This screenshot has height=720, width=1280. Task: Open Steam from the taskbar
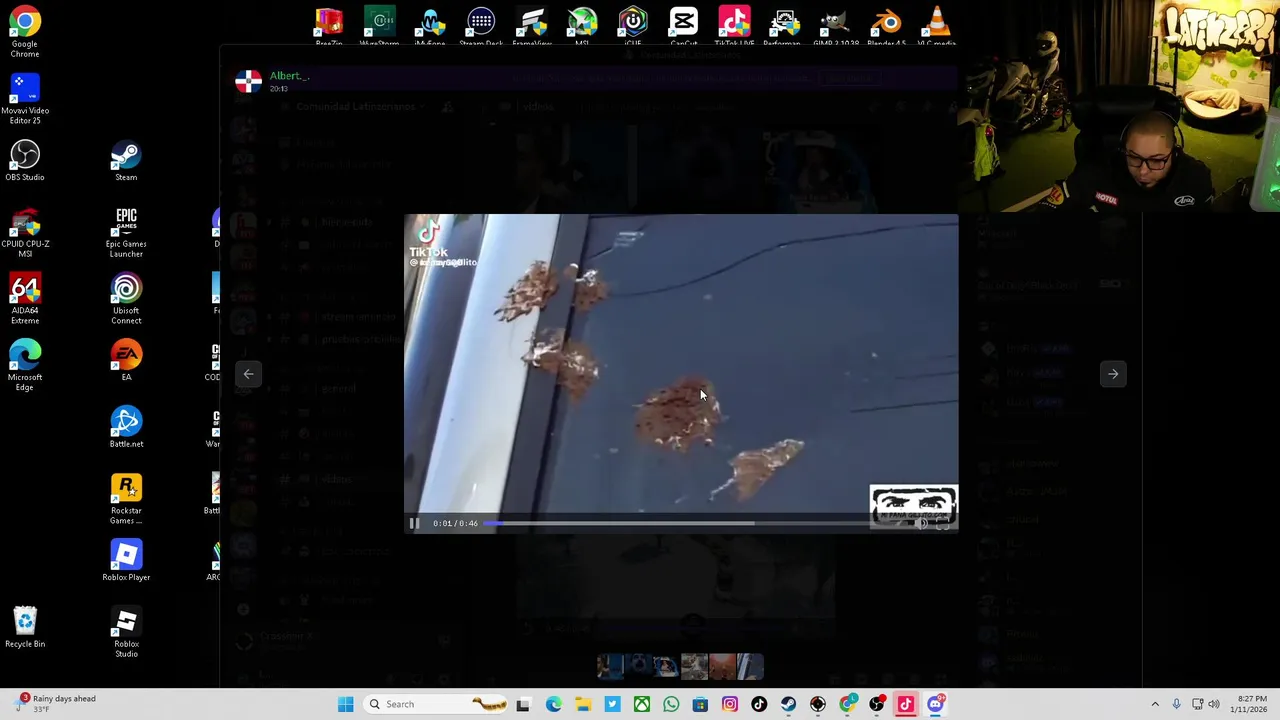tap(789, 704)
